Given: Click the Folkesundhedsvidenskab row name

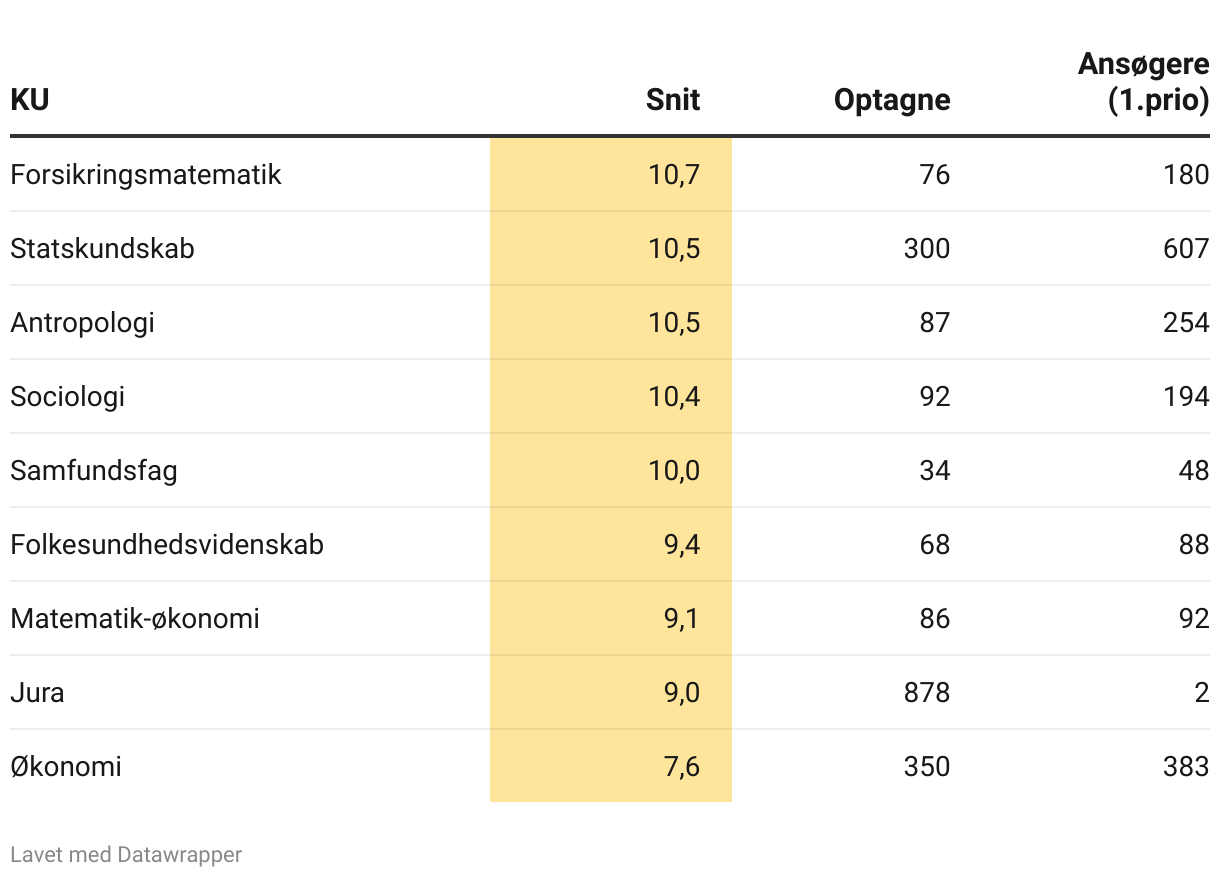Looking at the screenshot, I should pyautogui.click(x=167, y=545).
